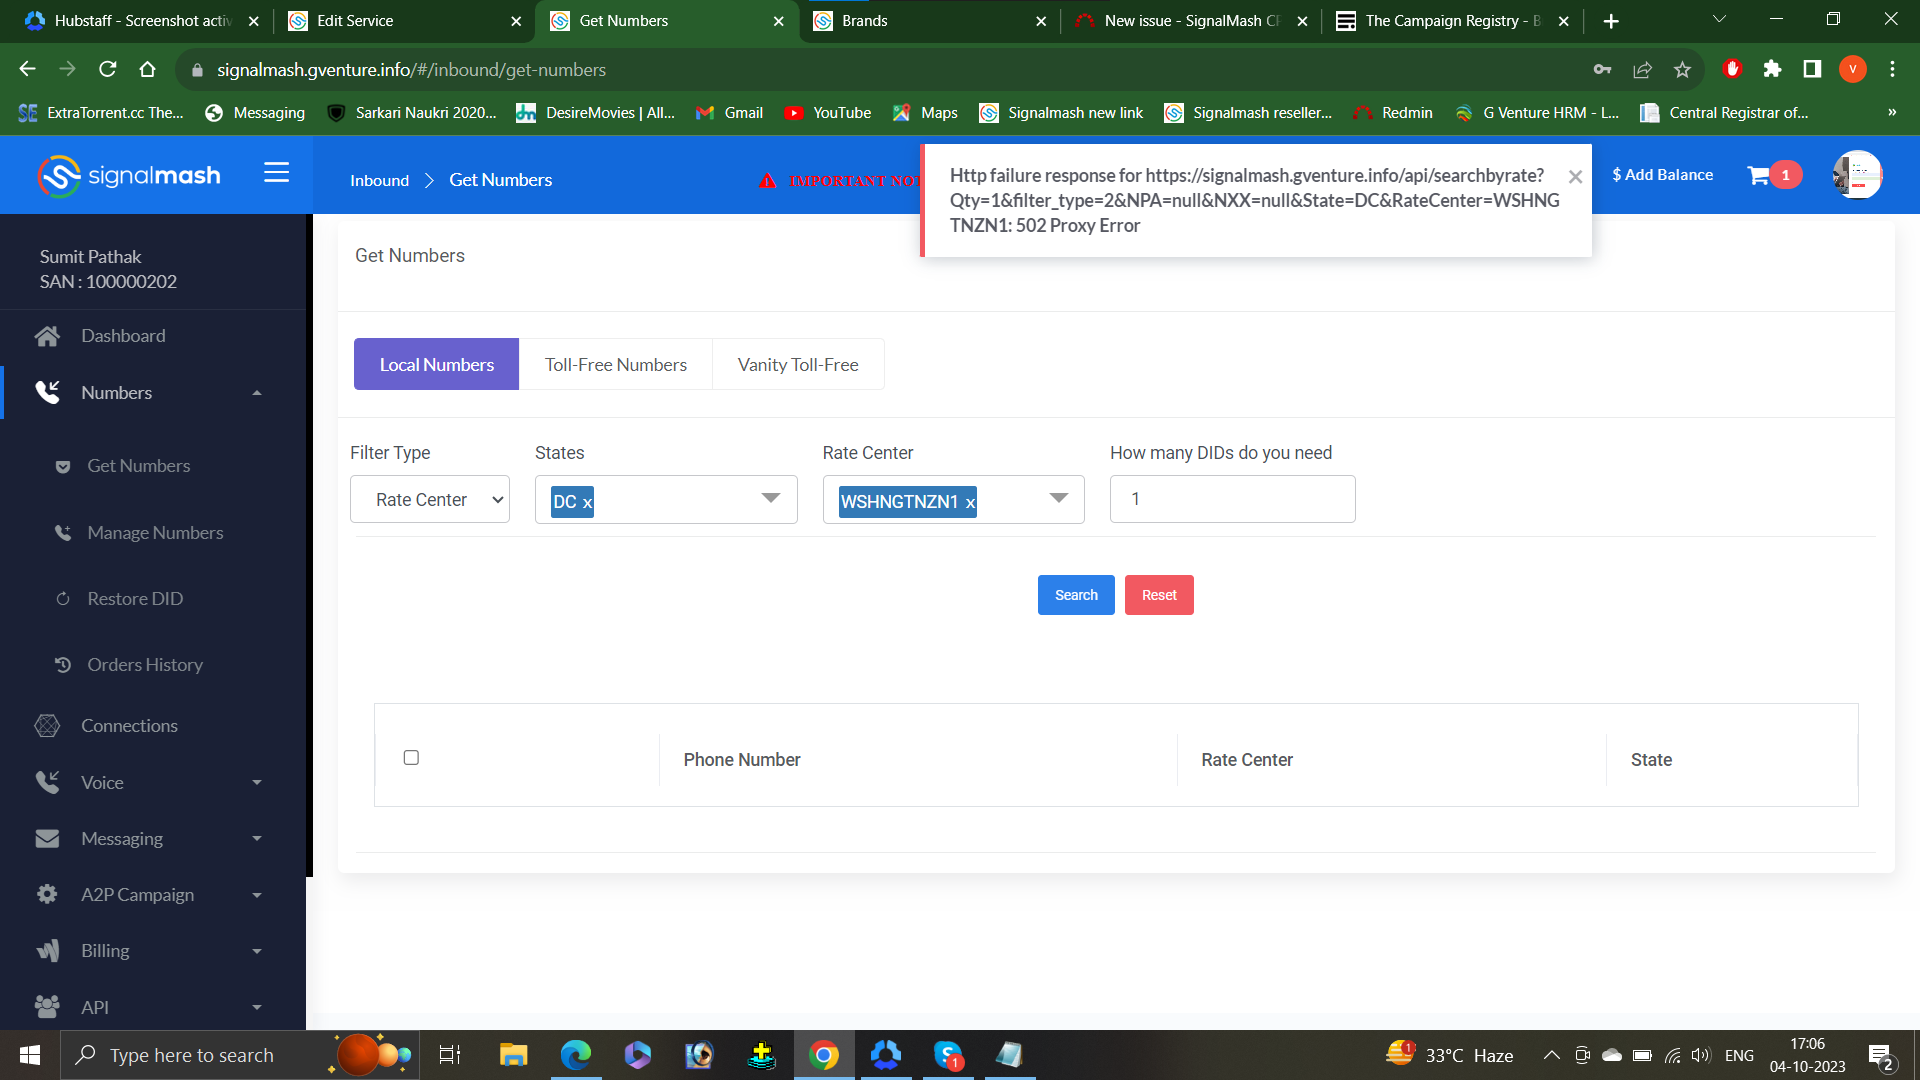Viewport: 1920px width, 1080px height.
Task: Open the shopping cart icon
Action: 1758,176
